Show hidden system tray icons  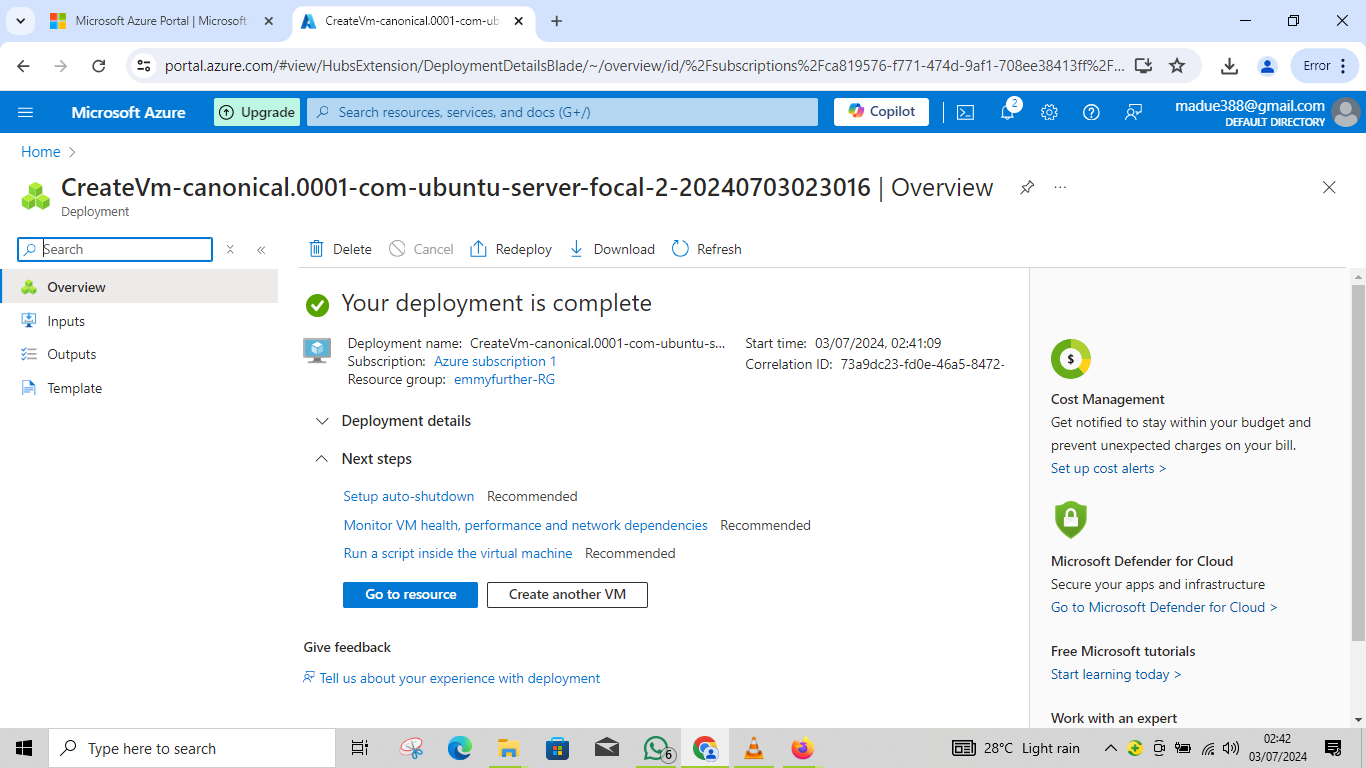[1111, 748]
